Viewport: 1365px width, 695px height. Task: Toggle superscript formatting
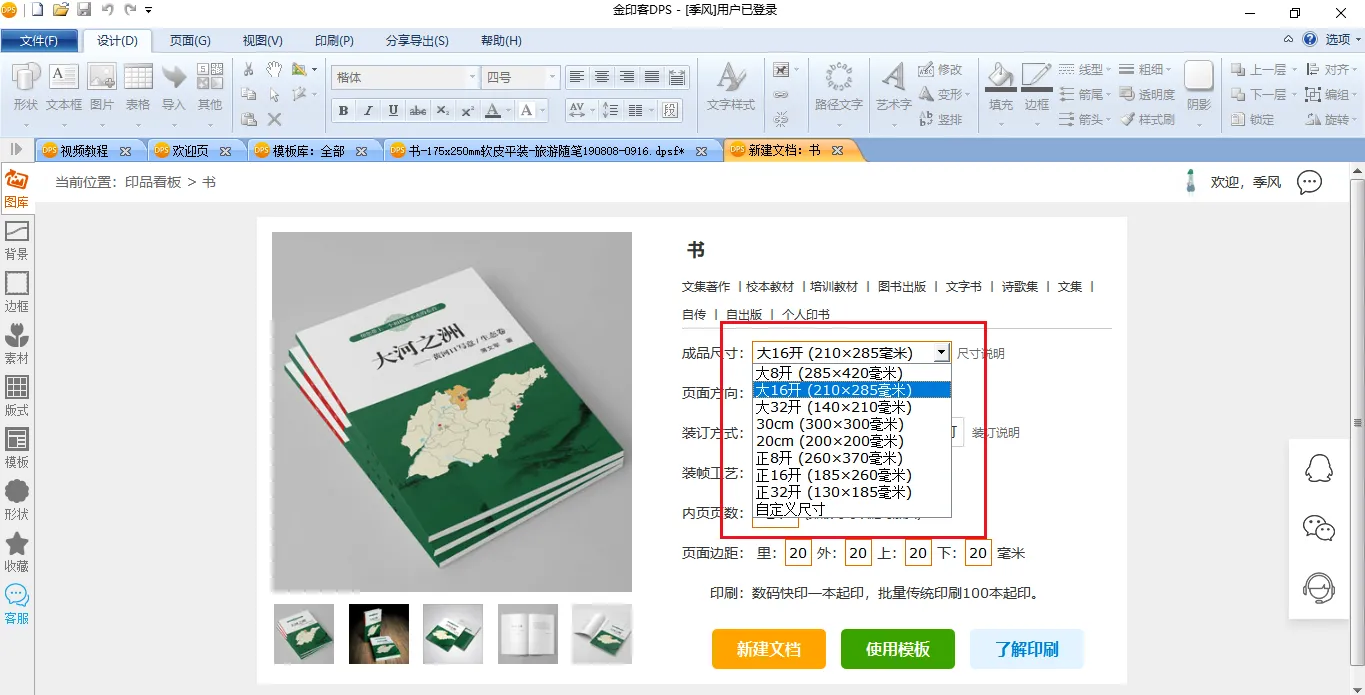(467, 110)
